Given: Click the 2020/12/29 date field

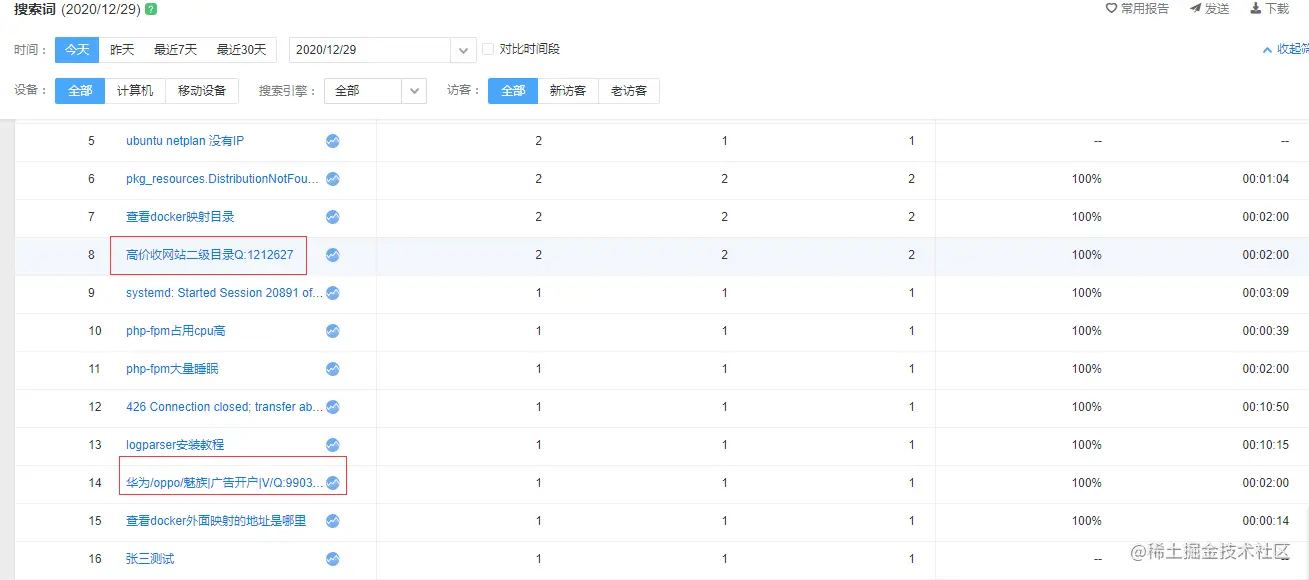Looking at the screenshot, I should click(370, 50).
